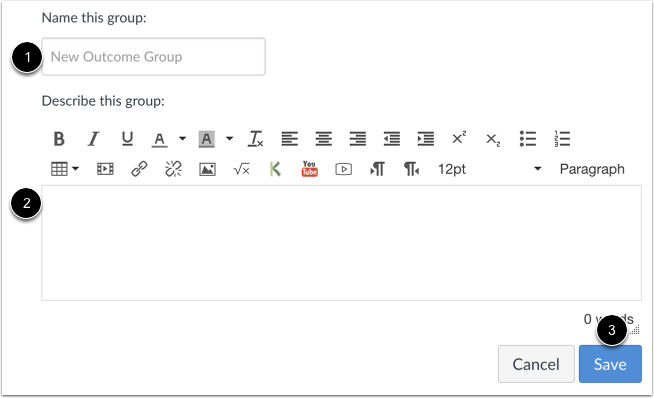654x398 pixels.
Task: Apply superscript formatting
Action: [x=459, y=138]
